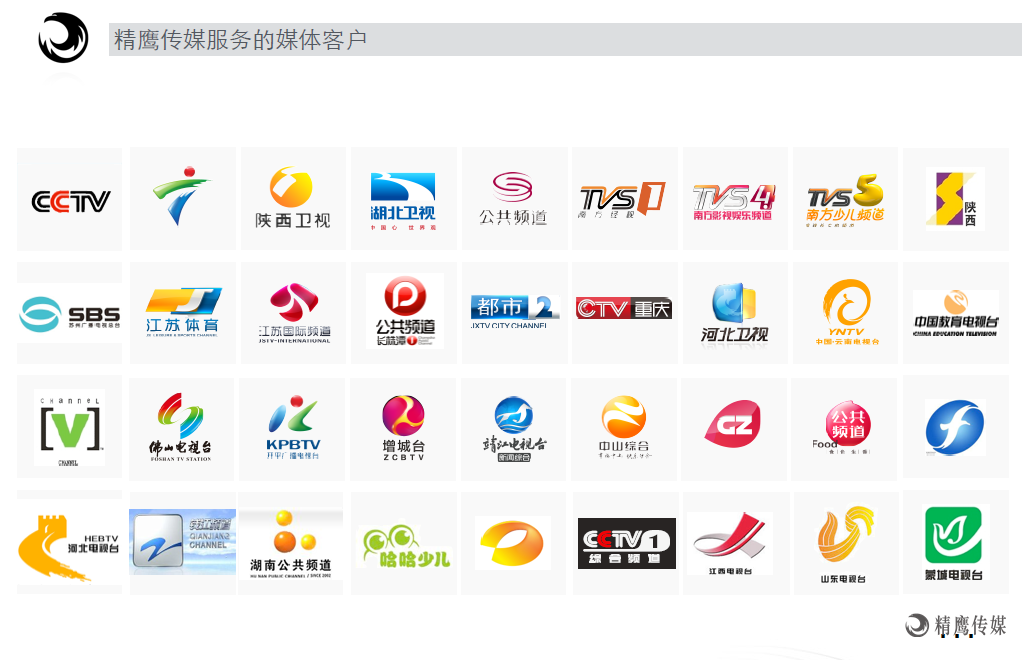Select the TVS5 南方少儿频道 logo
Viewport: 1022px width, 660px height.
[x=845, y=200]
